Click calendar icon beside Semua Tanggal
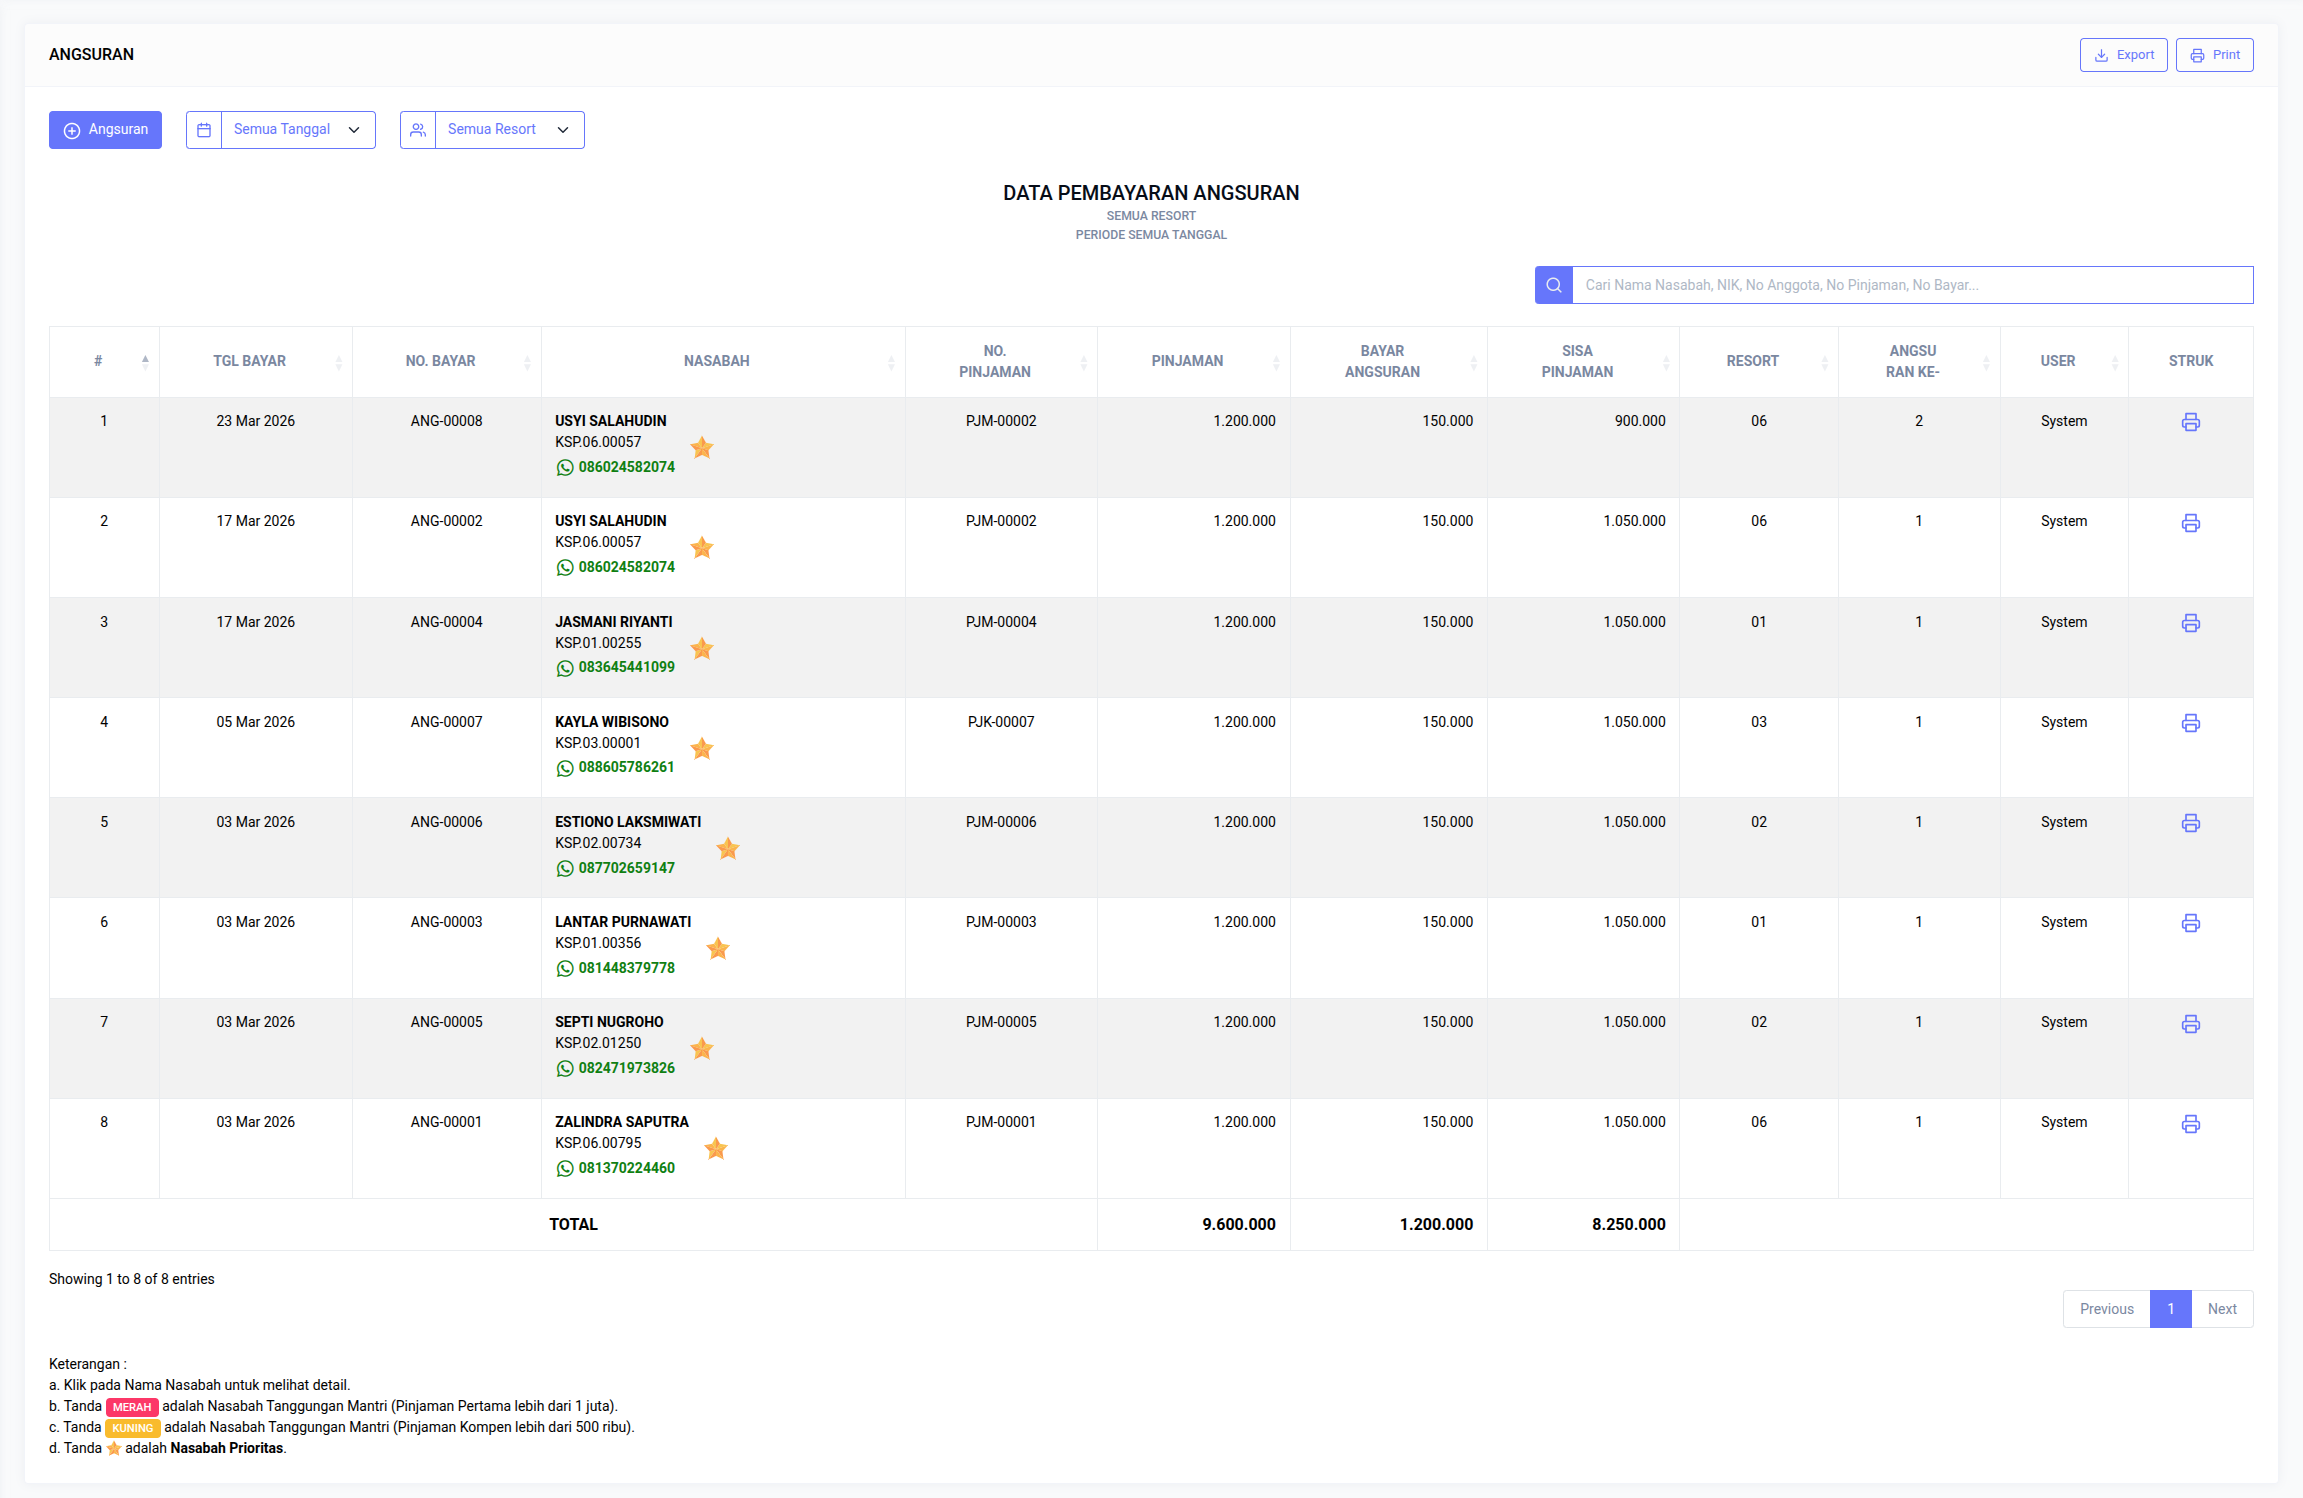This screenshot has width=2303, height=1498. [x=204, y=130]
